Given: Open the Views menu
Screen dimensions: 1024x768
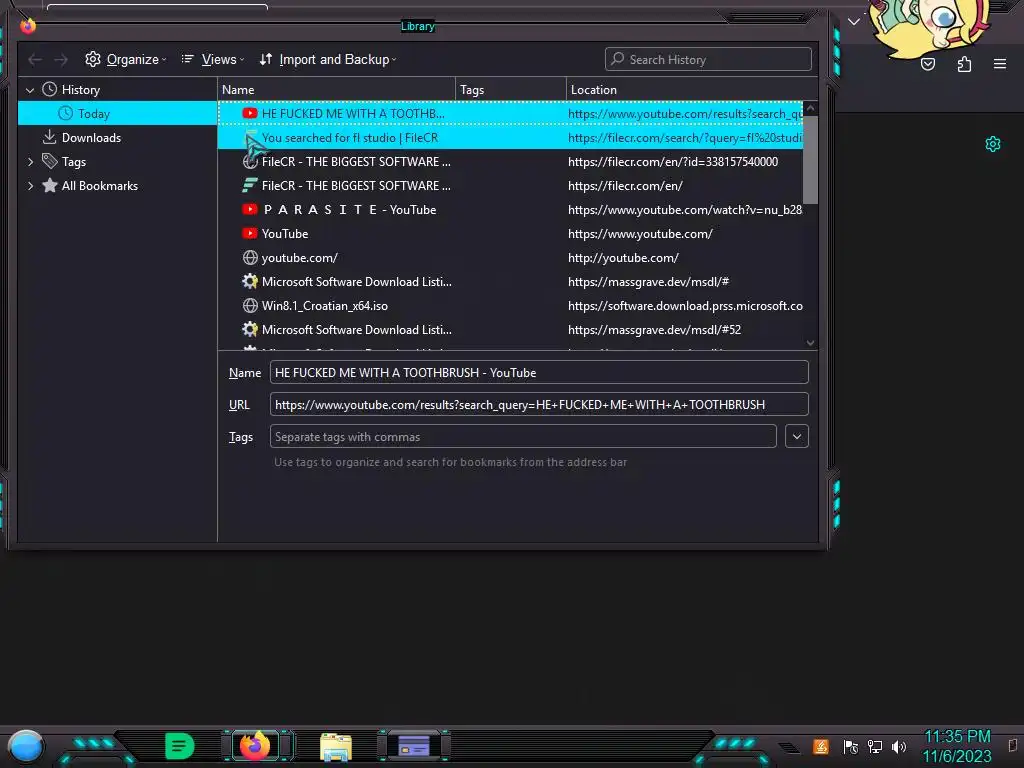Looking at the screenshot, I should tap(213, 59).
